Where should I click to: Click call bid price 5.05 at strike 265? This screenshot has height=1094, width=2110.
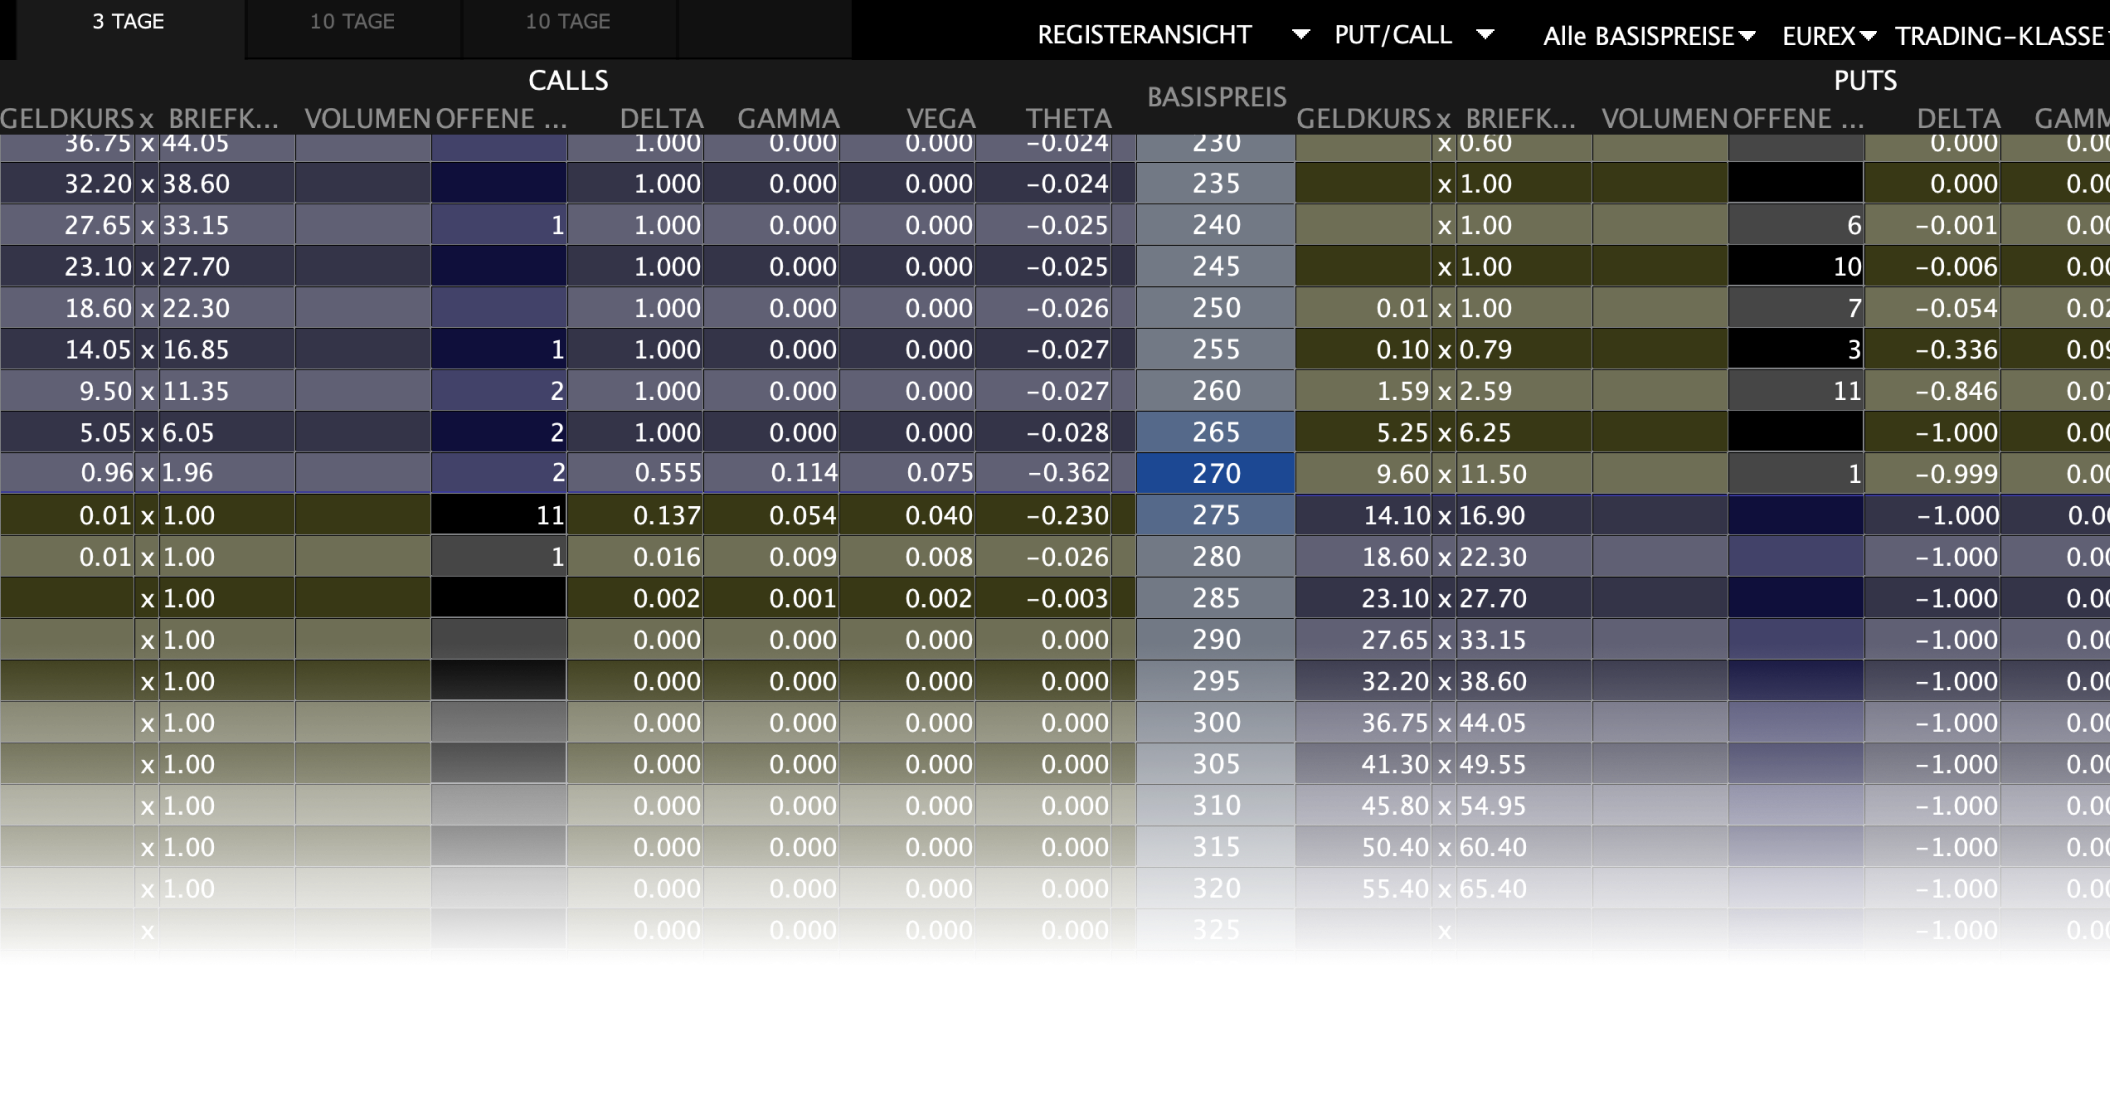tap(105, 433)
